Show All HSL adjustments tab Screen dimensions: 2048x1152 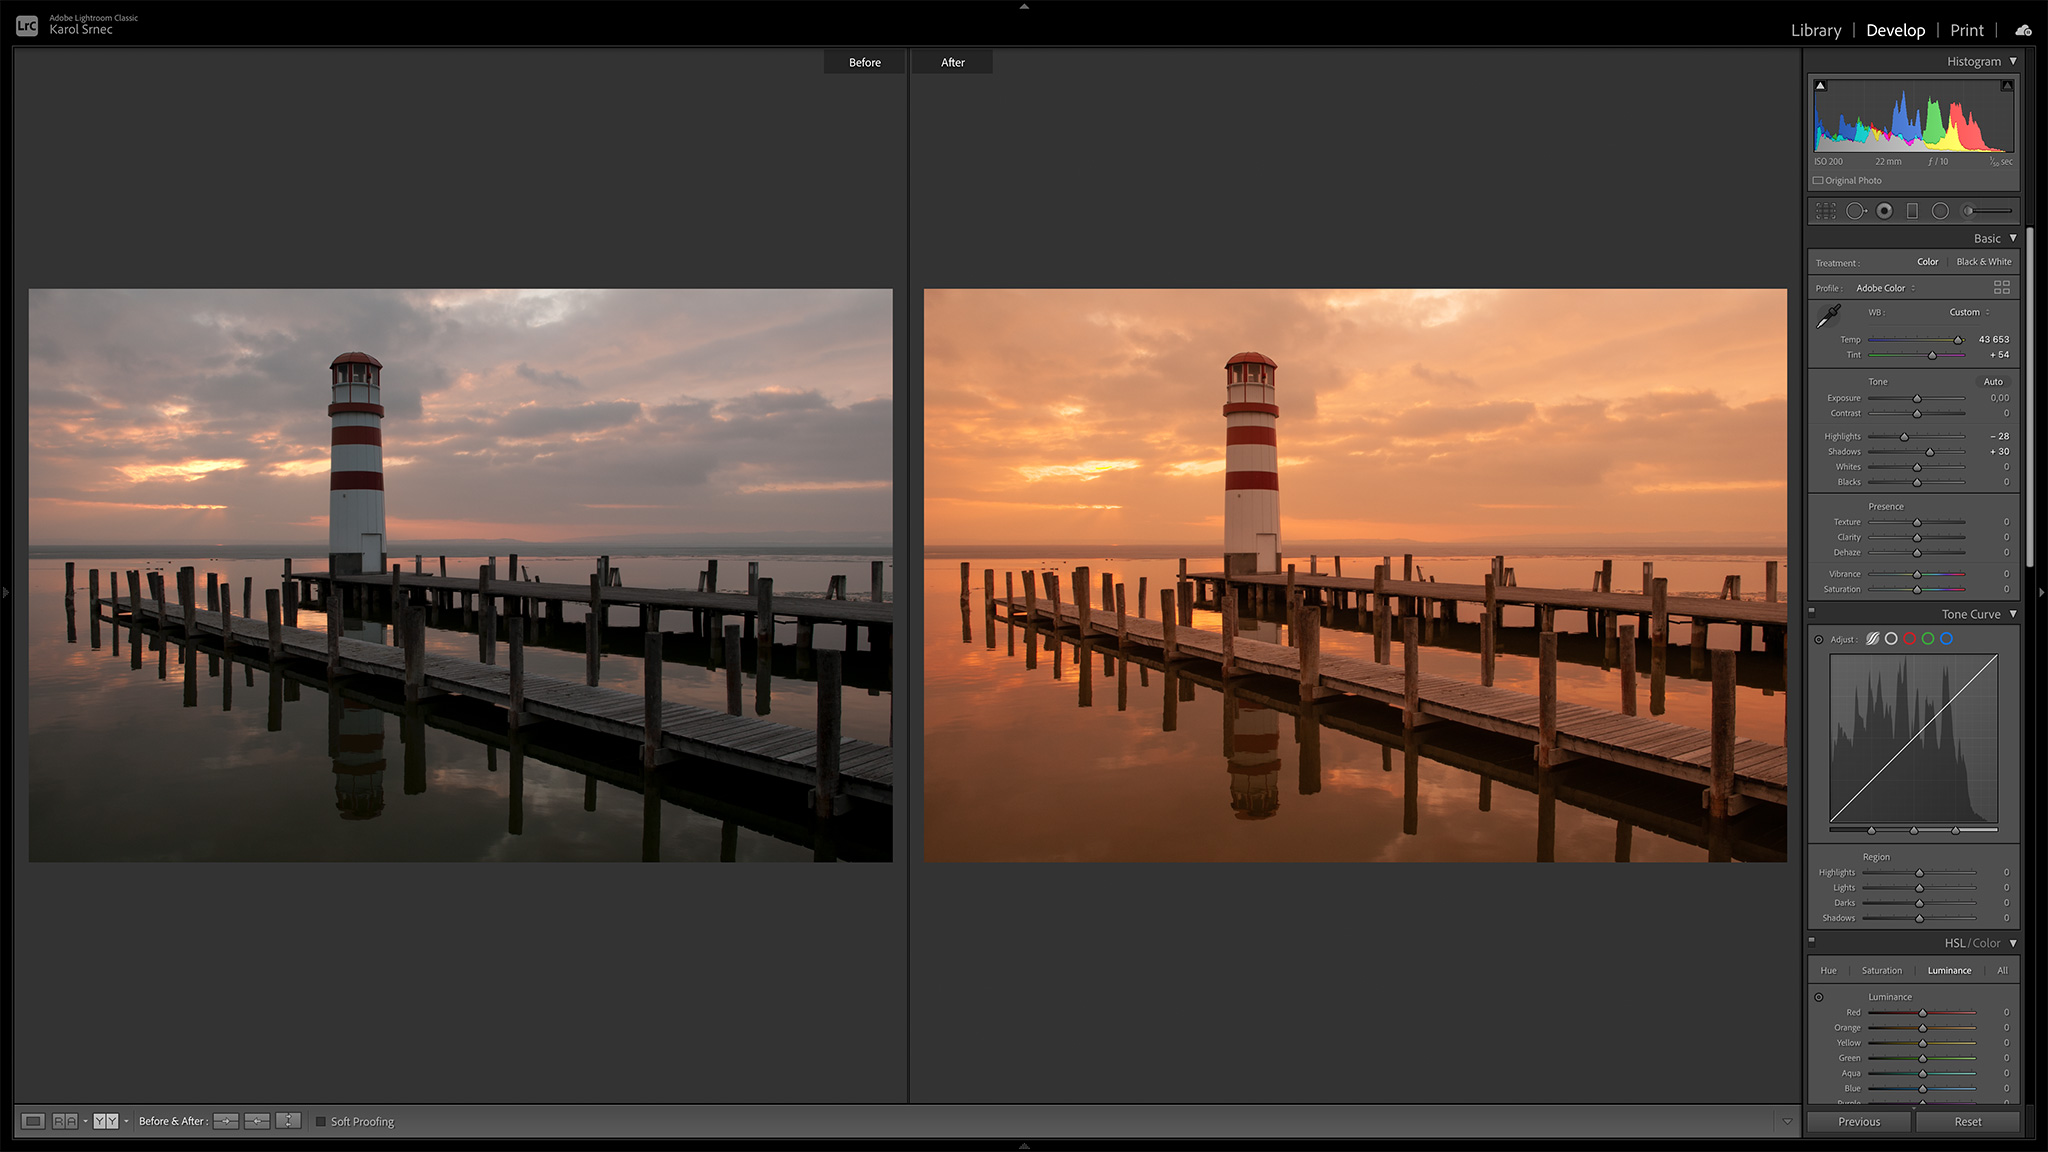point(2002,970)
